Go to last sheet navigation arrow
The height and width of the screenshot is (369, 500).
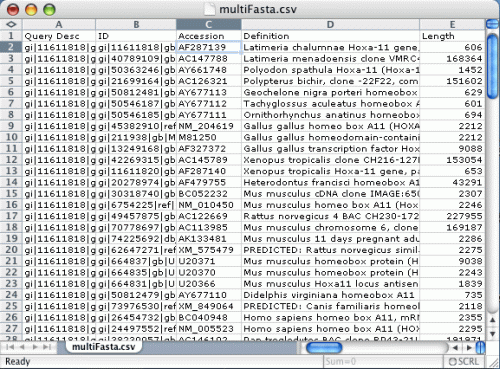click(47, 347)
